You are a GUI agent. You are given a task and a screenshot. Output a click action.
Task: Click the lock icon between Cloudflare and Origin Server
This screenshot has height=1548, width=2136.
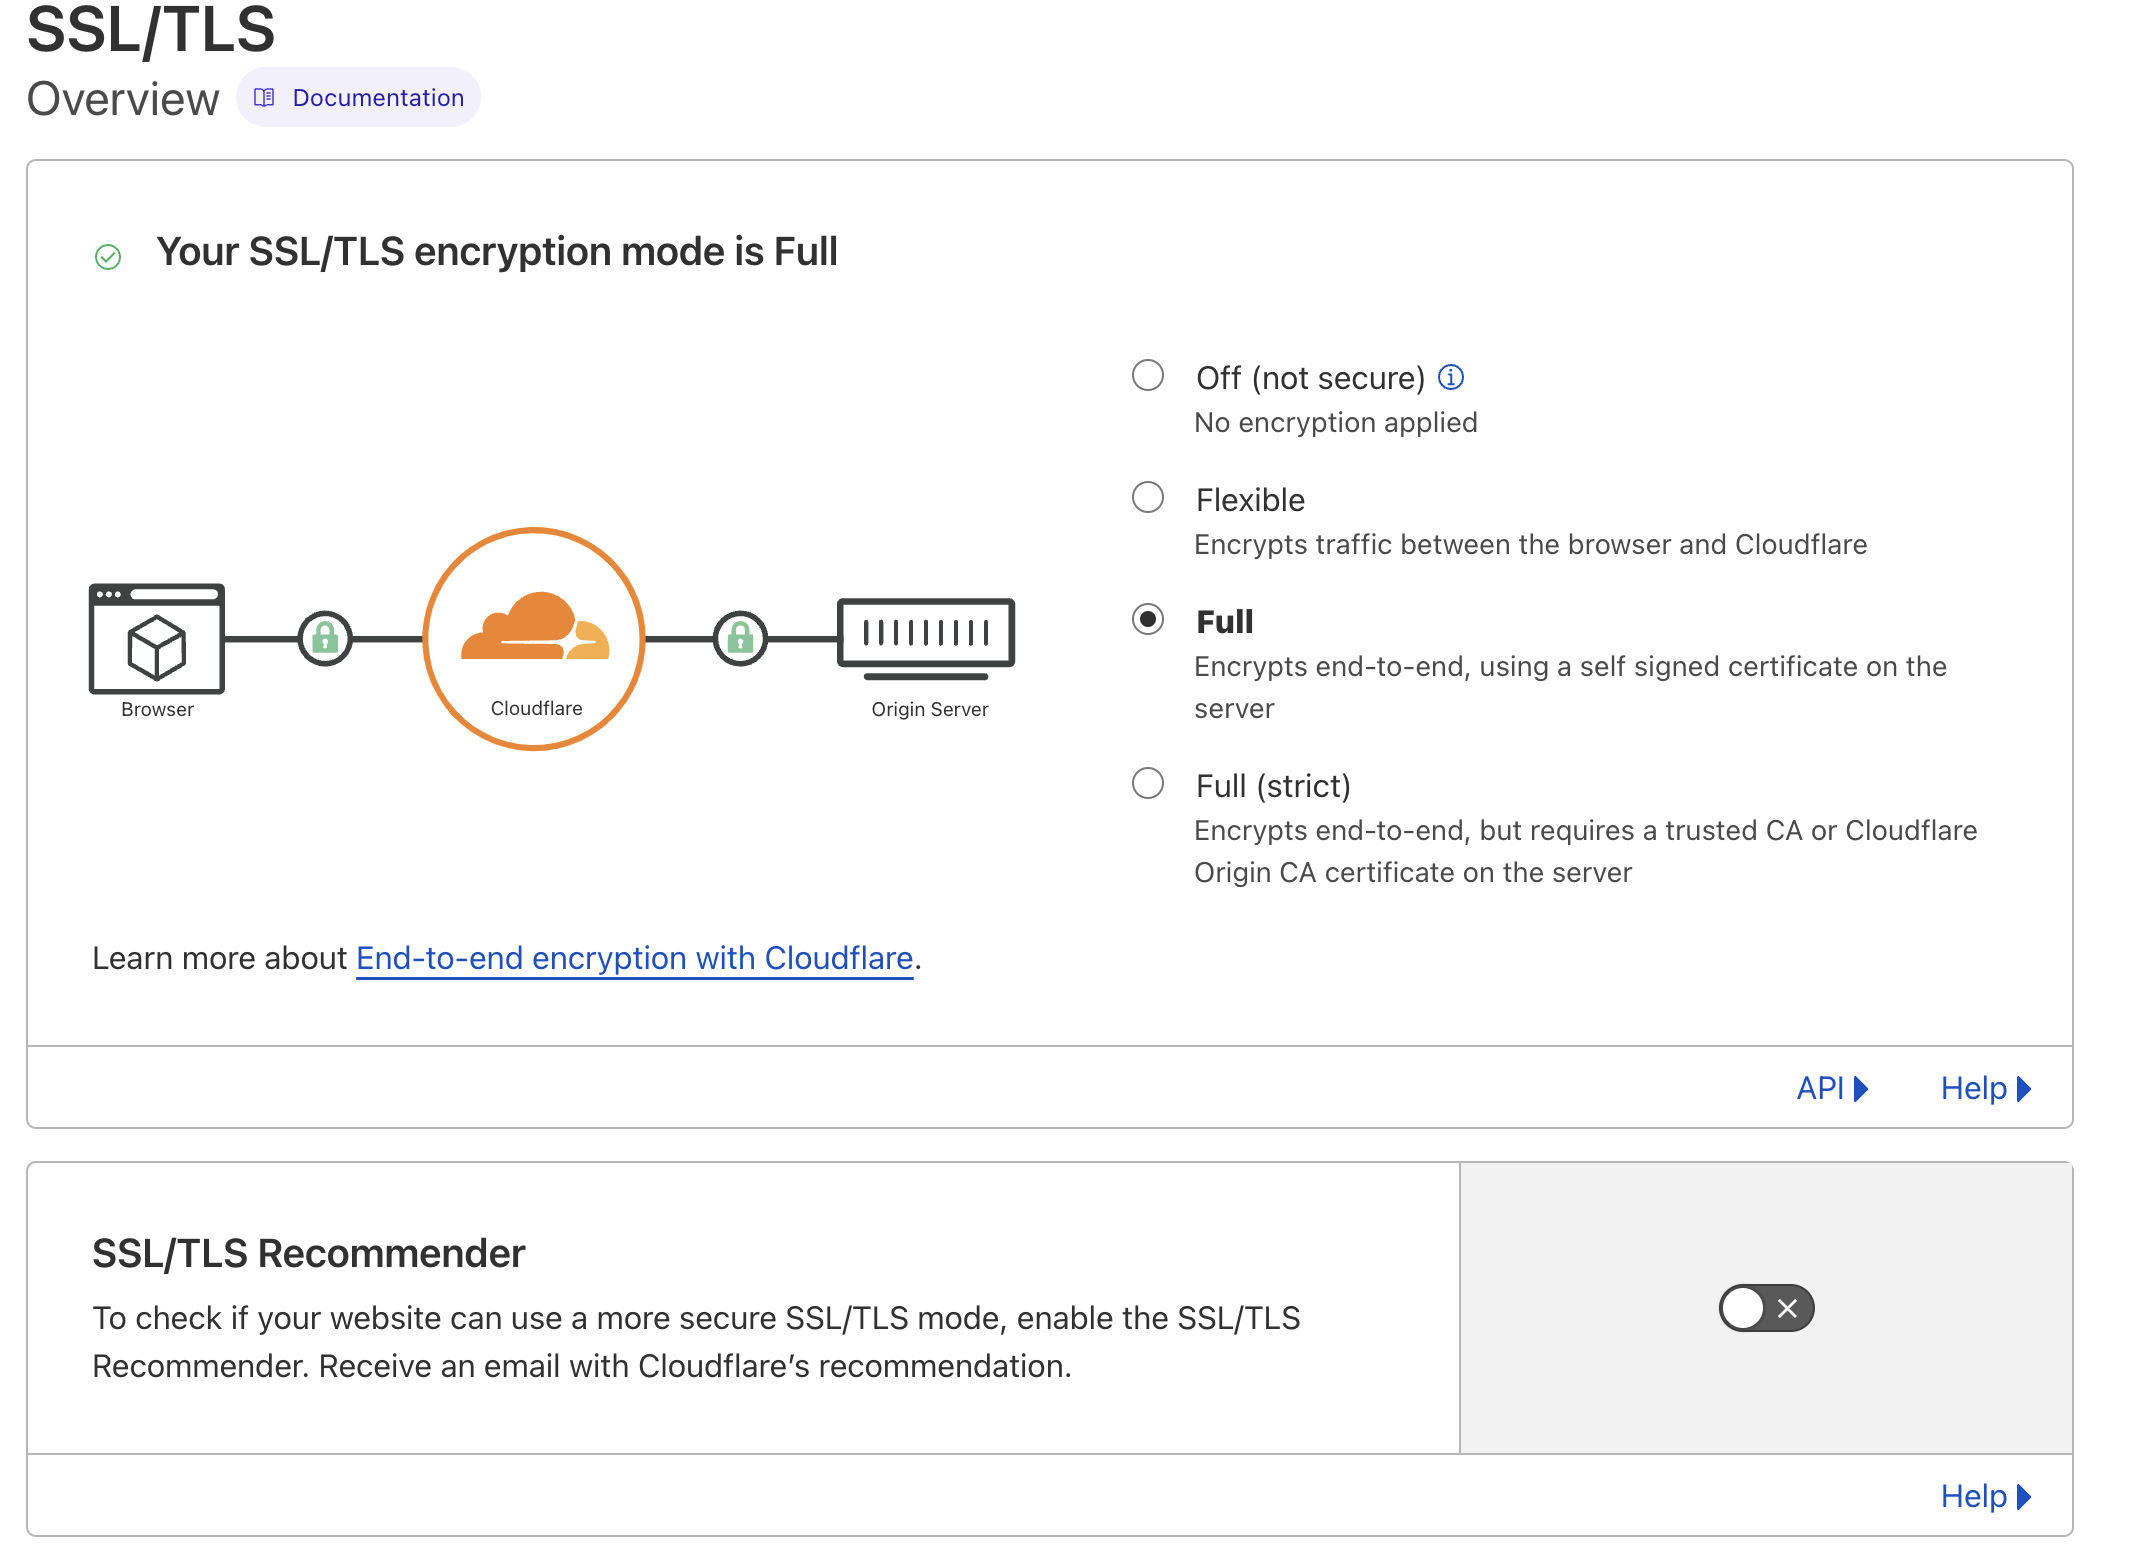coord(740,637)
